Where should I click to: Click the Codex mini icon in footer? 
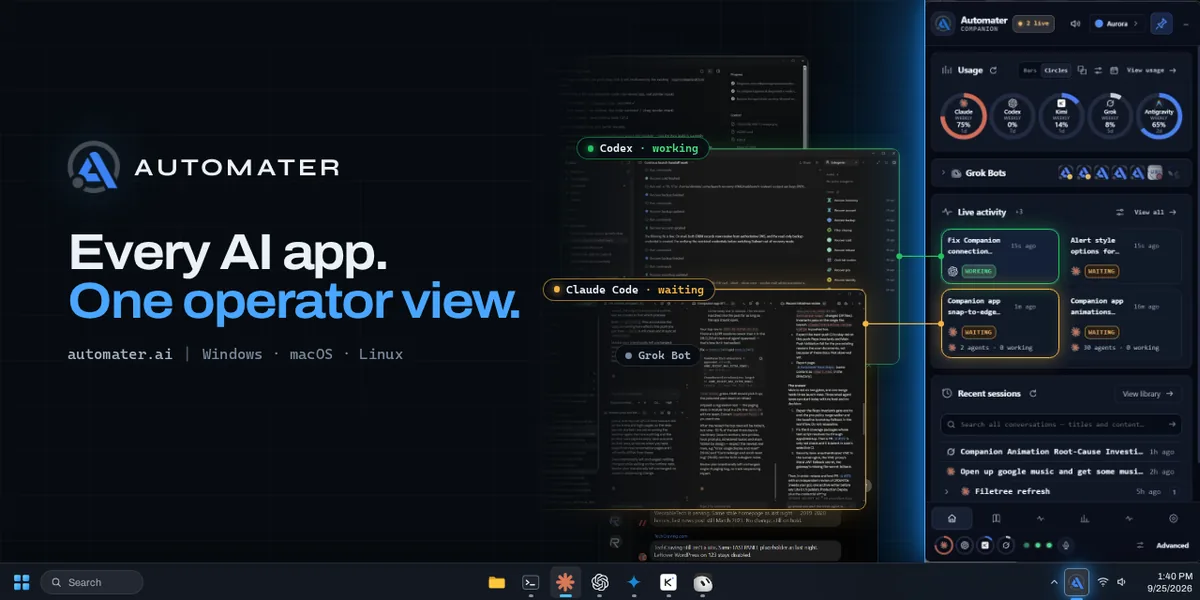coord(965,545)
